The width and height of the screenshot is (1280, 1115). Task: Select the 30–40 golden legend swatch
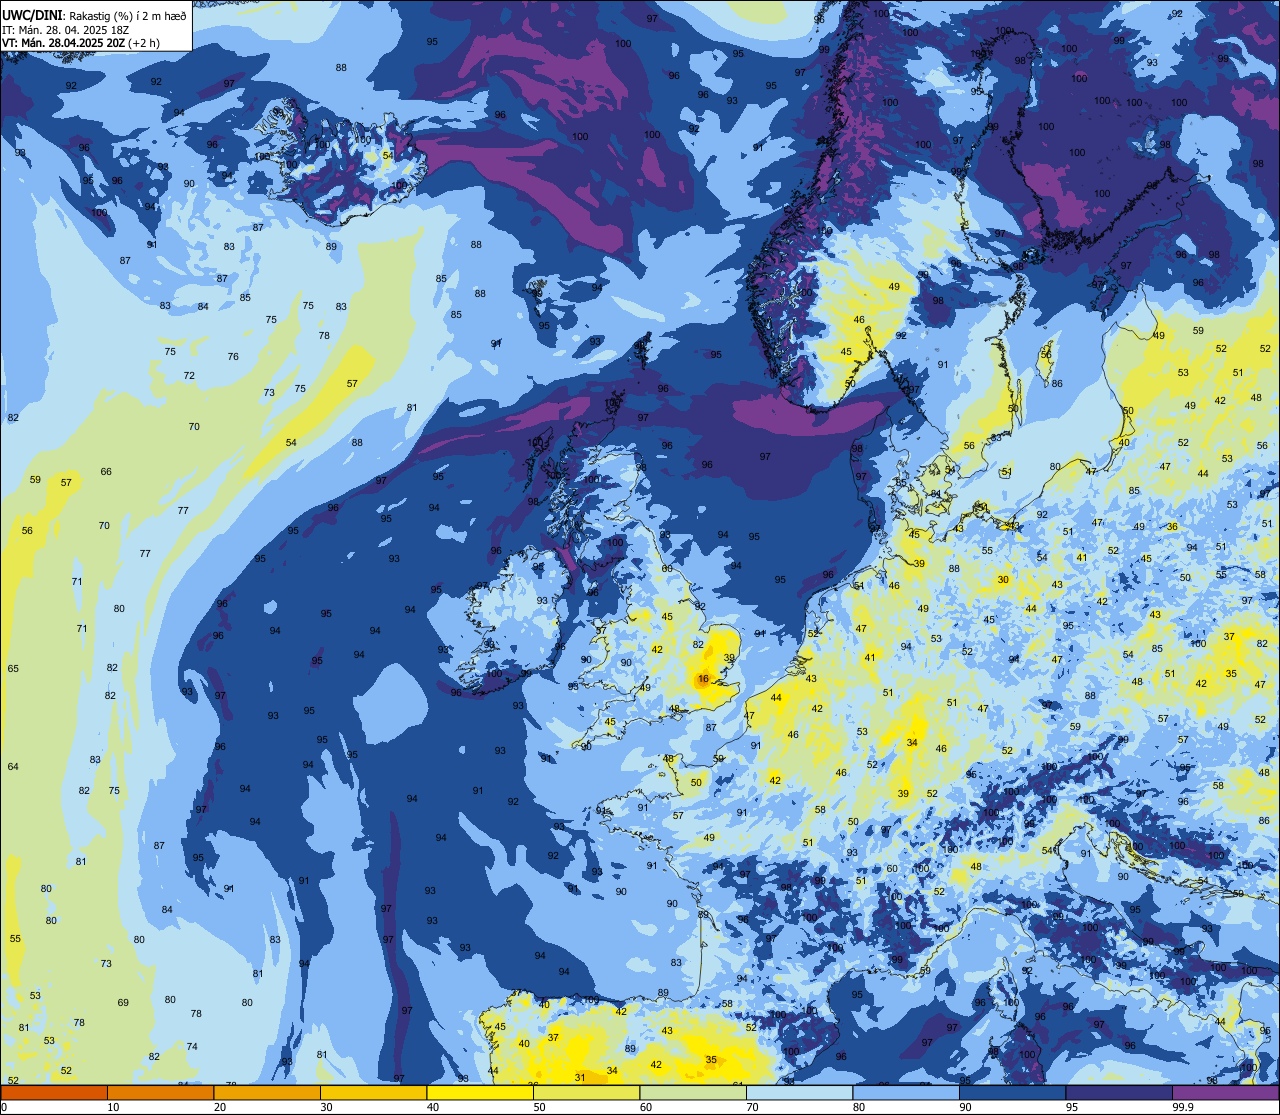coord(373,1092)
